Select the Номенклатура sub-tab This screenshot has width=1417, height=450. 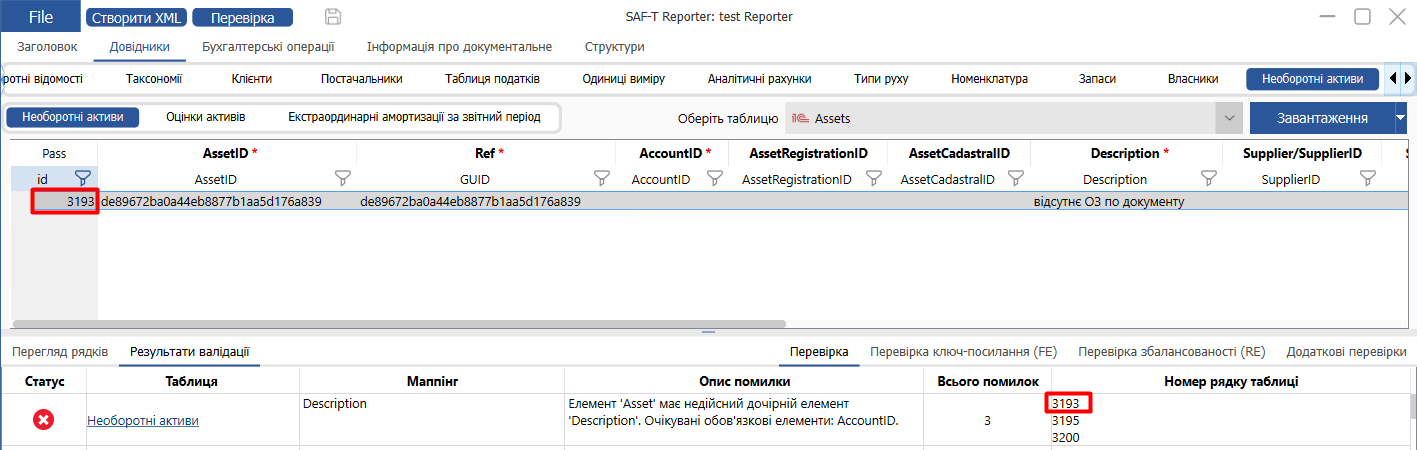click(989, 79)
